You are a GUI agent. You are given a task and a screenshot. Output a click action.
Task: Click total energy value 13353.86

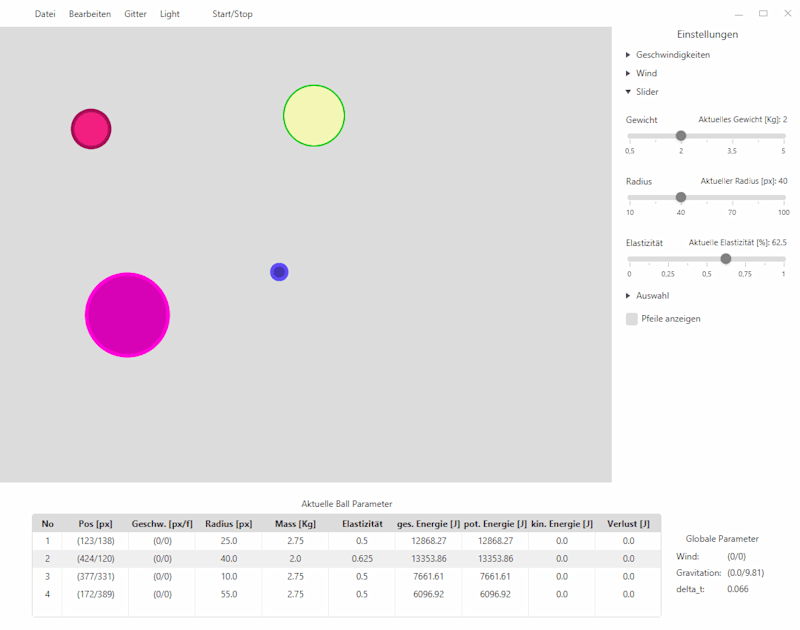click(x=429, y=559)
